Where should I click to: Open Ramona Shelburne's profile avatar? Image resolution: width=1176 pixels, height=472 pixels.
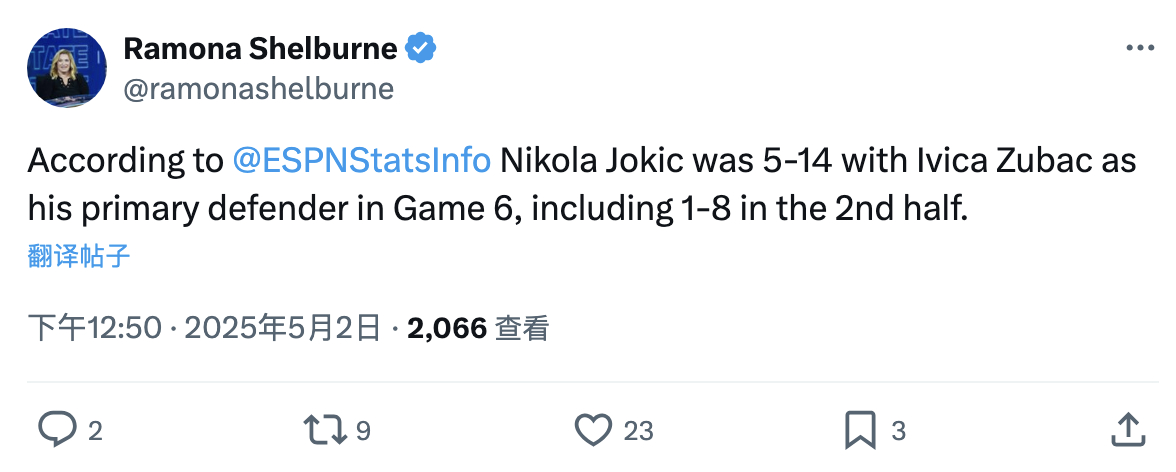[67, 68]
